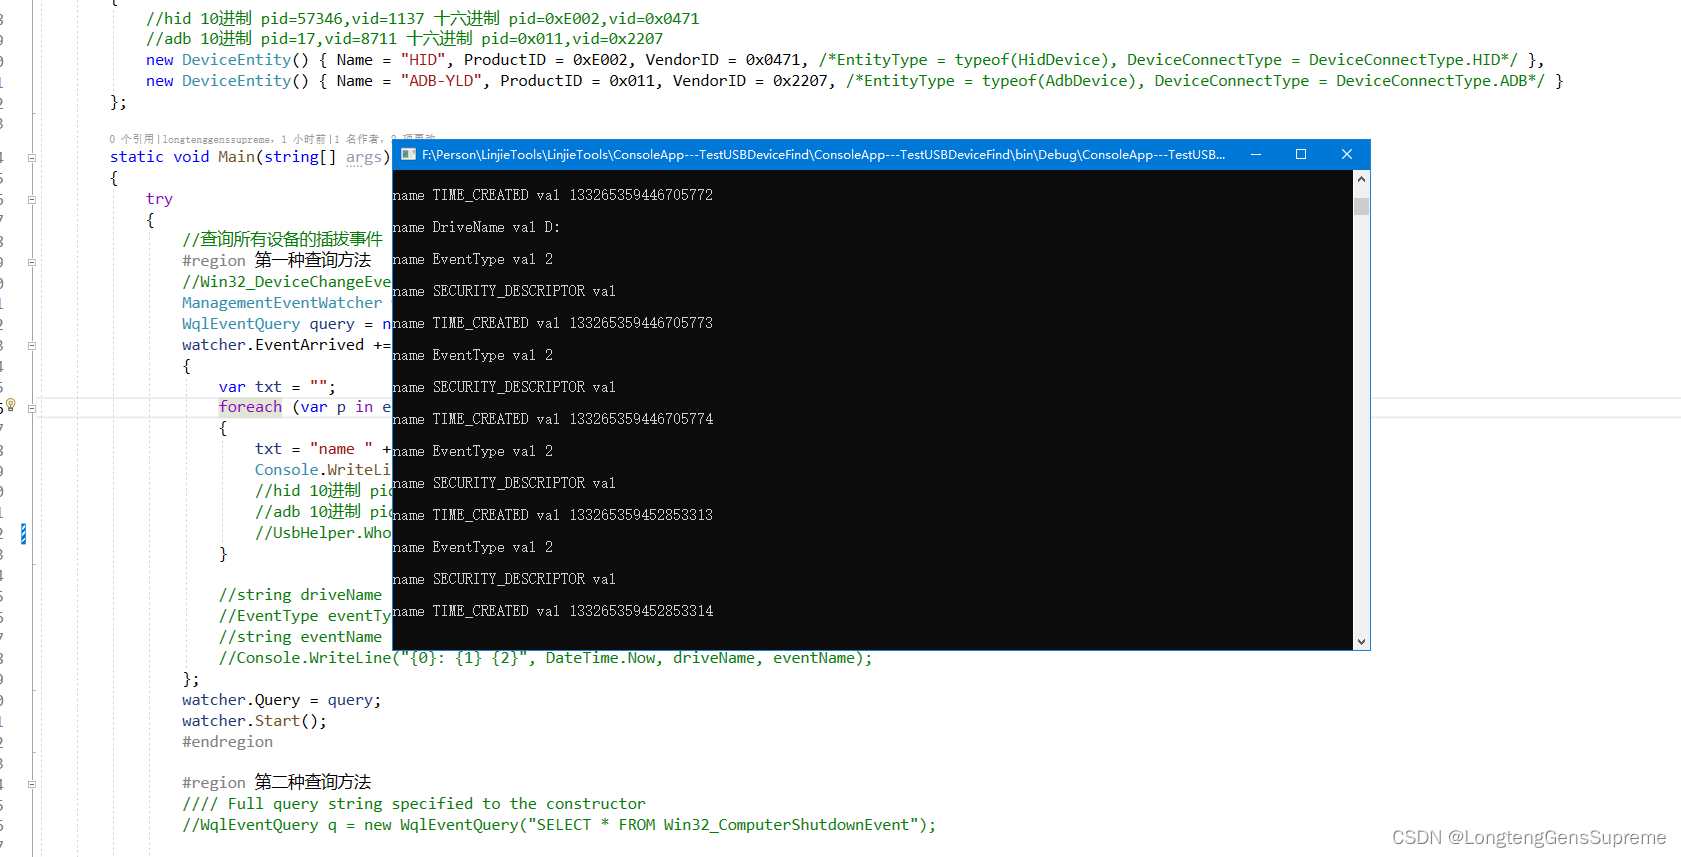Click the 'try' keyword in code

(x=159, y=198)
